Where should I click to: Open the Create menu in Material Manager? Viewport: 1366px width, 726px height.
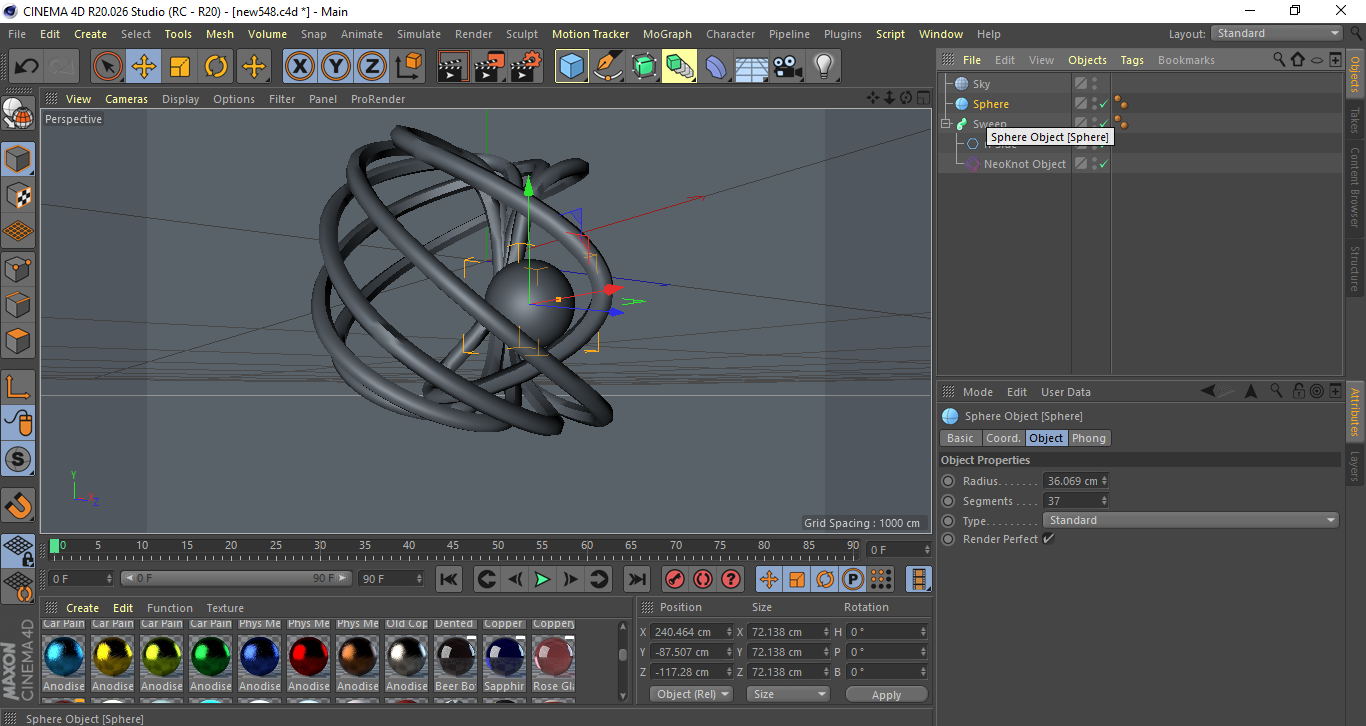pyautogui.click(x=83, y=608)
